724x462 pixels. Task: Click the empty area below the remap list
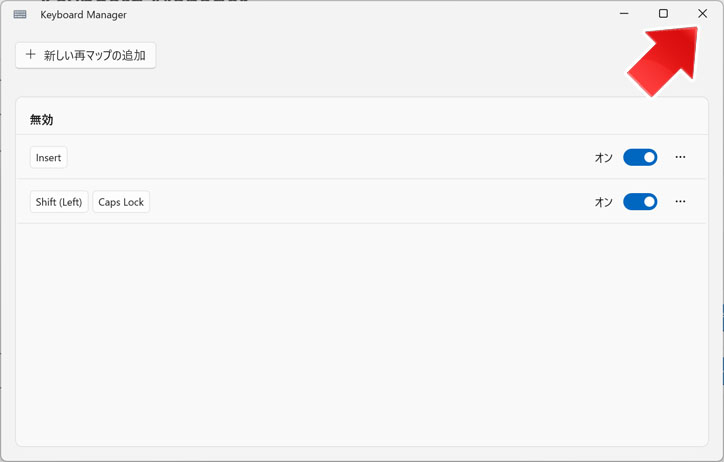[x=362, y=335]
